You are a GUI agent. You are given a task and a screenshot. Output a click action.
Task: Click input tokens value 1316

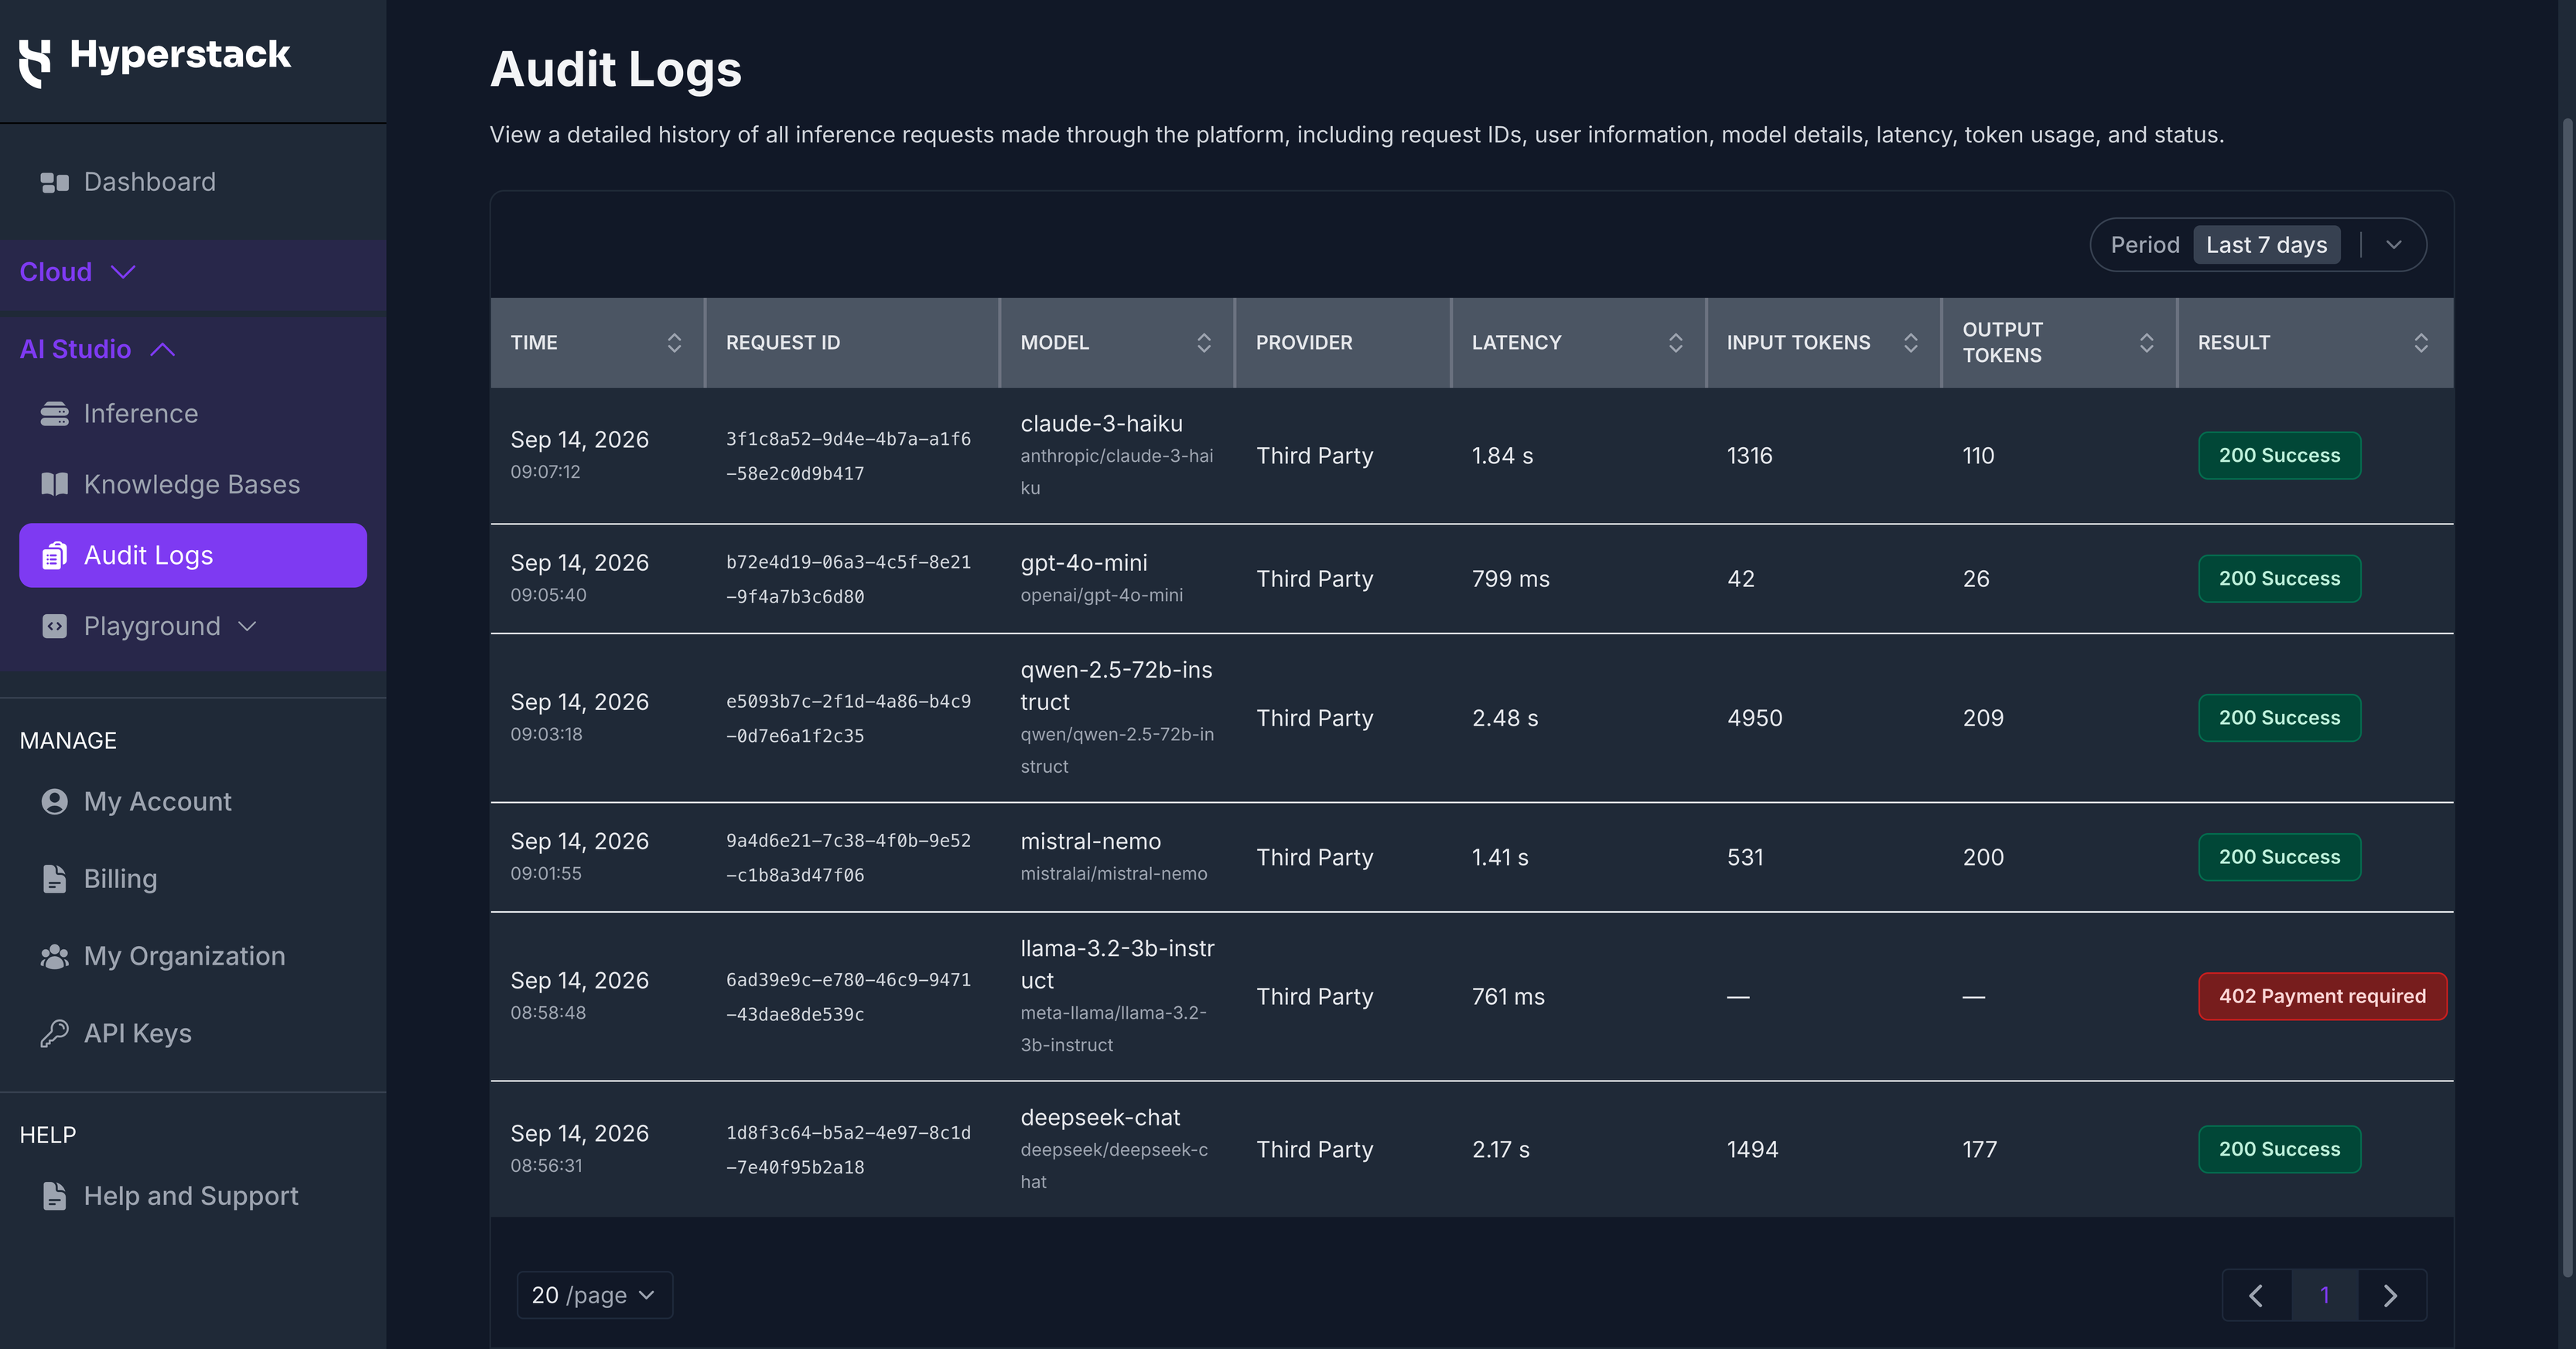(x=1749, y=455)
